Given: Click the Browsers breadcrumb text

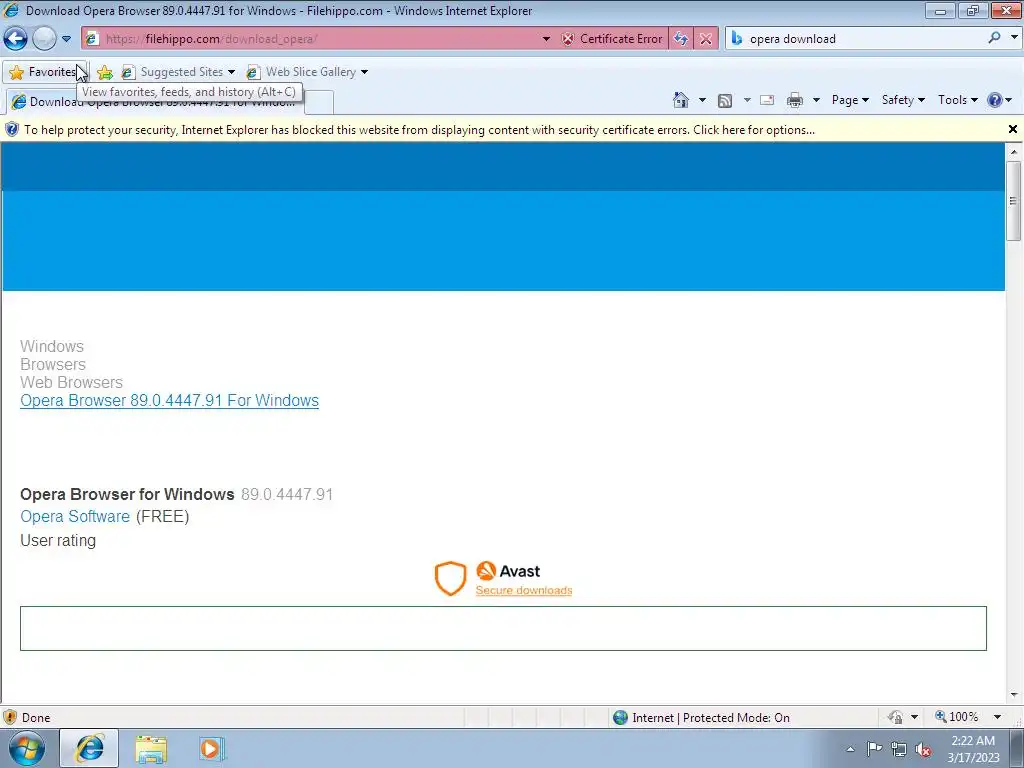Looking at the screenshot, I should tap(53, 364).
